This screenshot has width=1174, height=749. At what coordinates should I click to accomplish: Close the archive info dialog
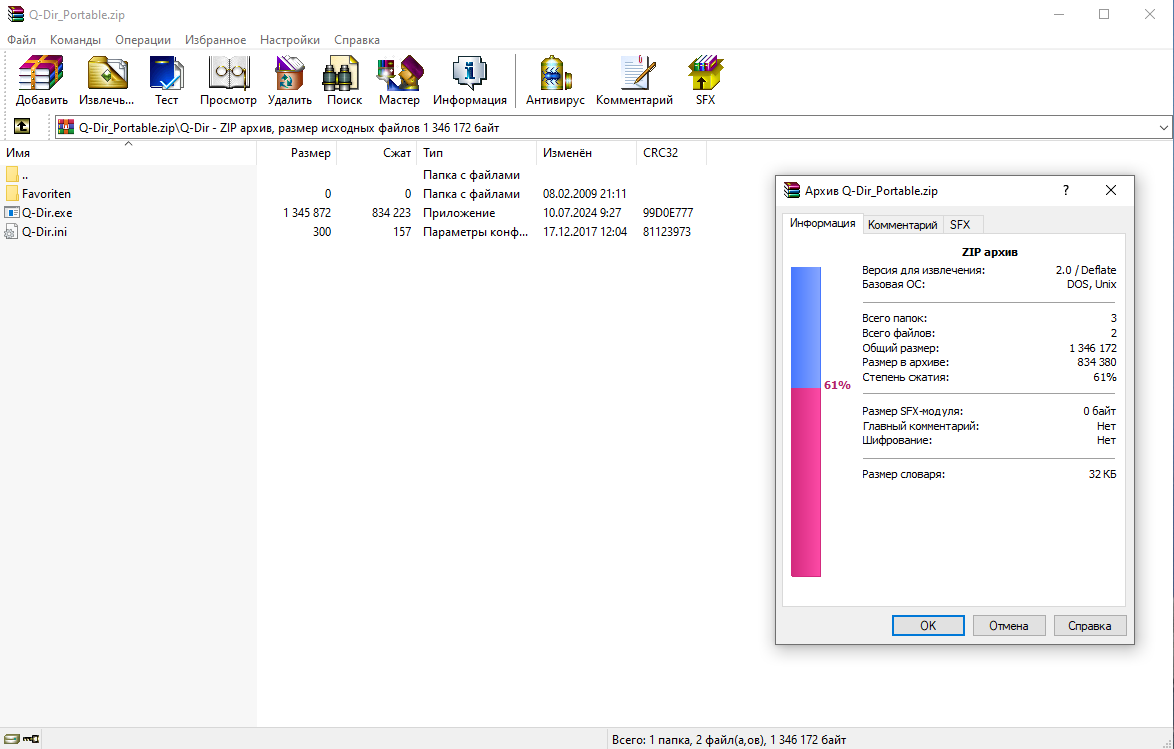point(1111,190)
